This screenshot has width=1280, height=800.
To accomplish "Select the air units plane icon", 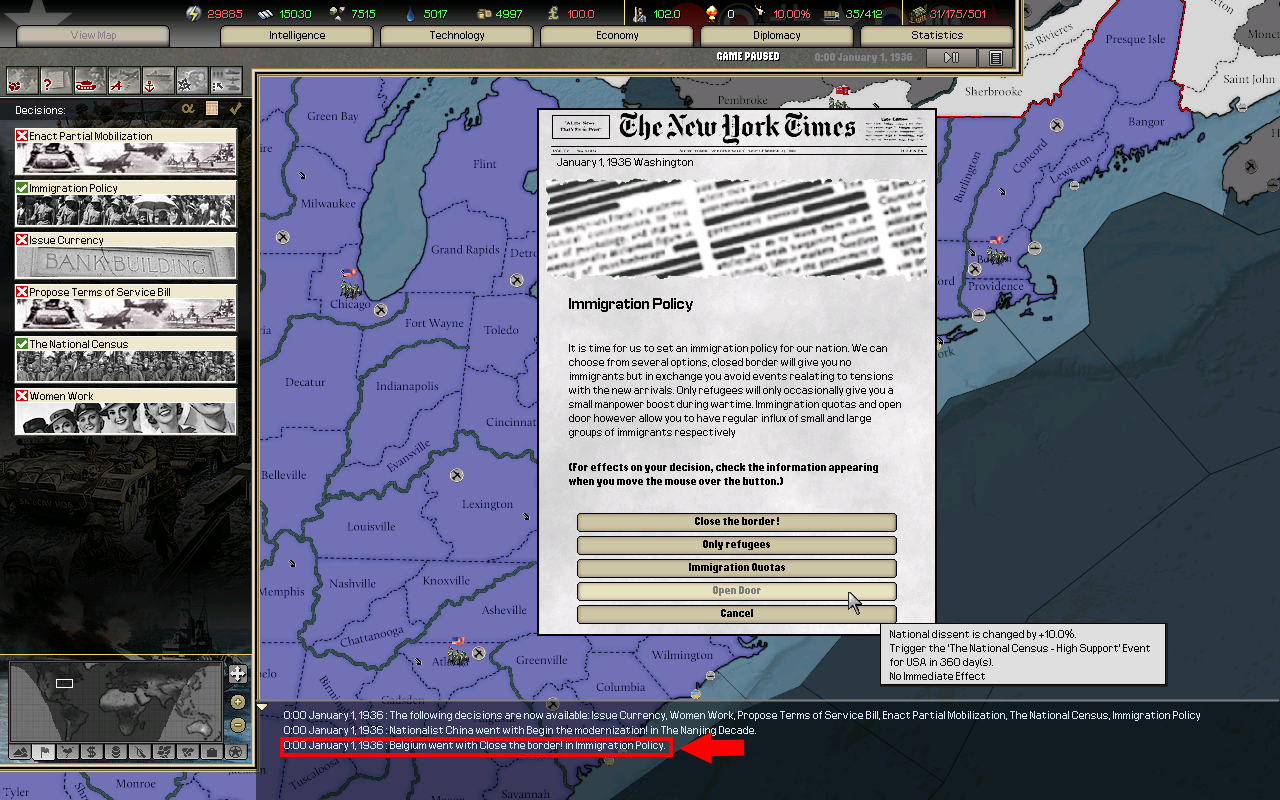I will pyautogui.click(x=124, y=80).
